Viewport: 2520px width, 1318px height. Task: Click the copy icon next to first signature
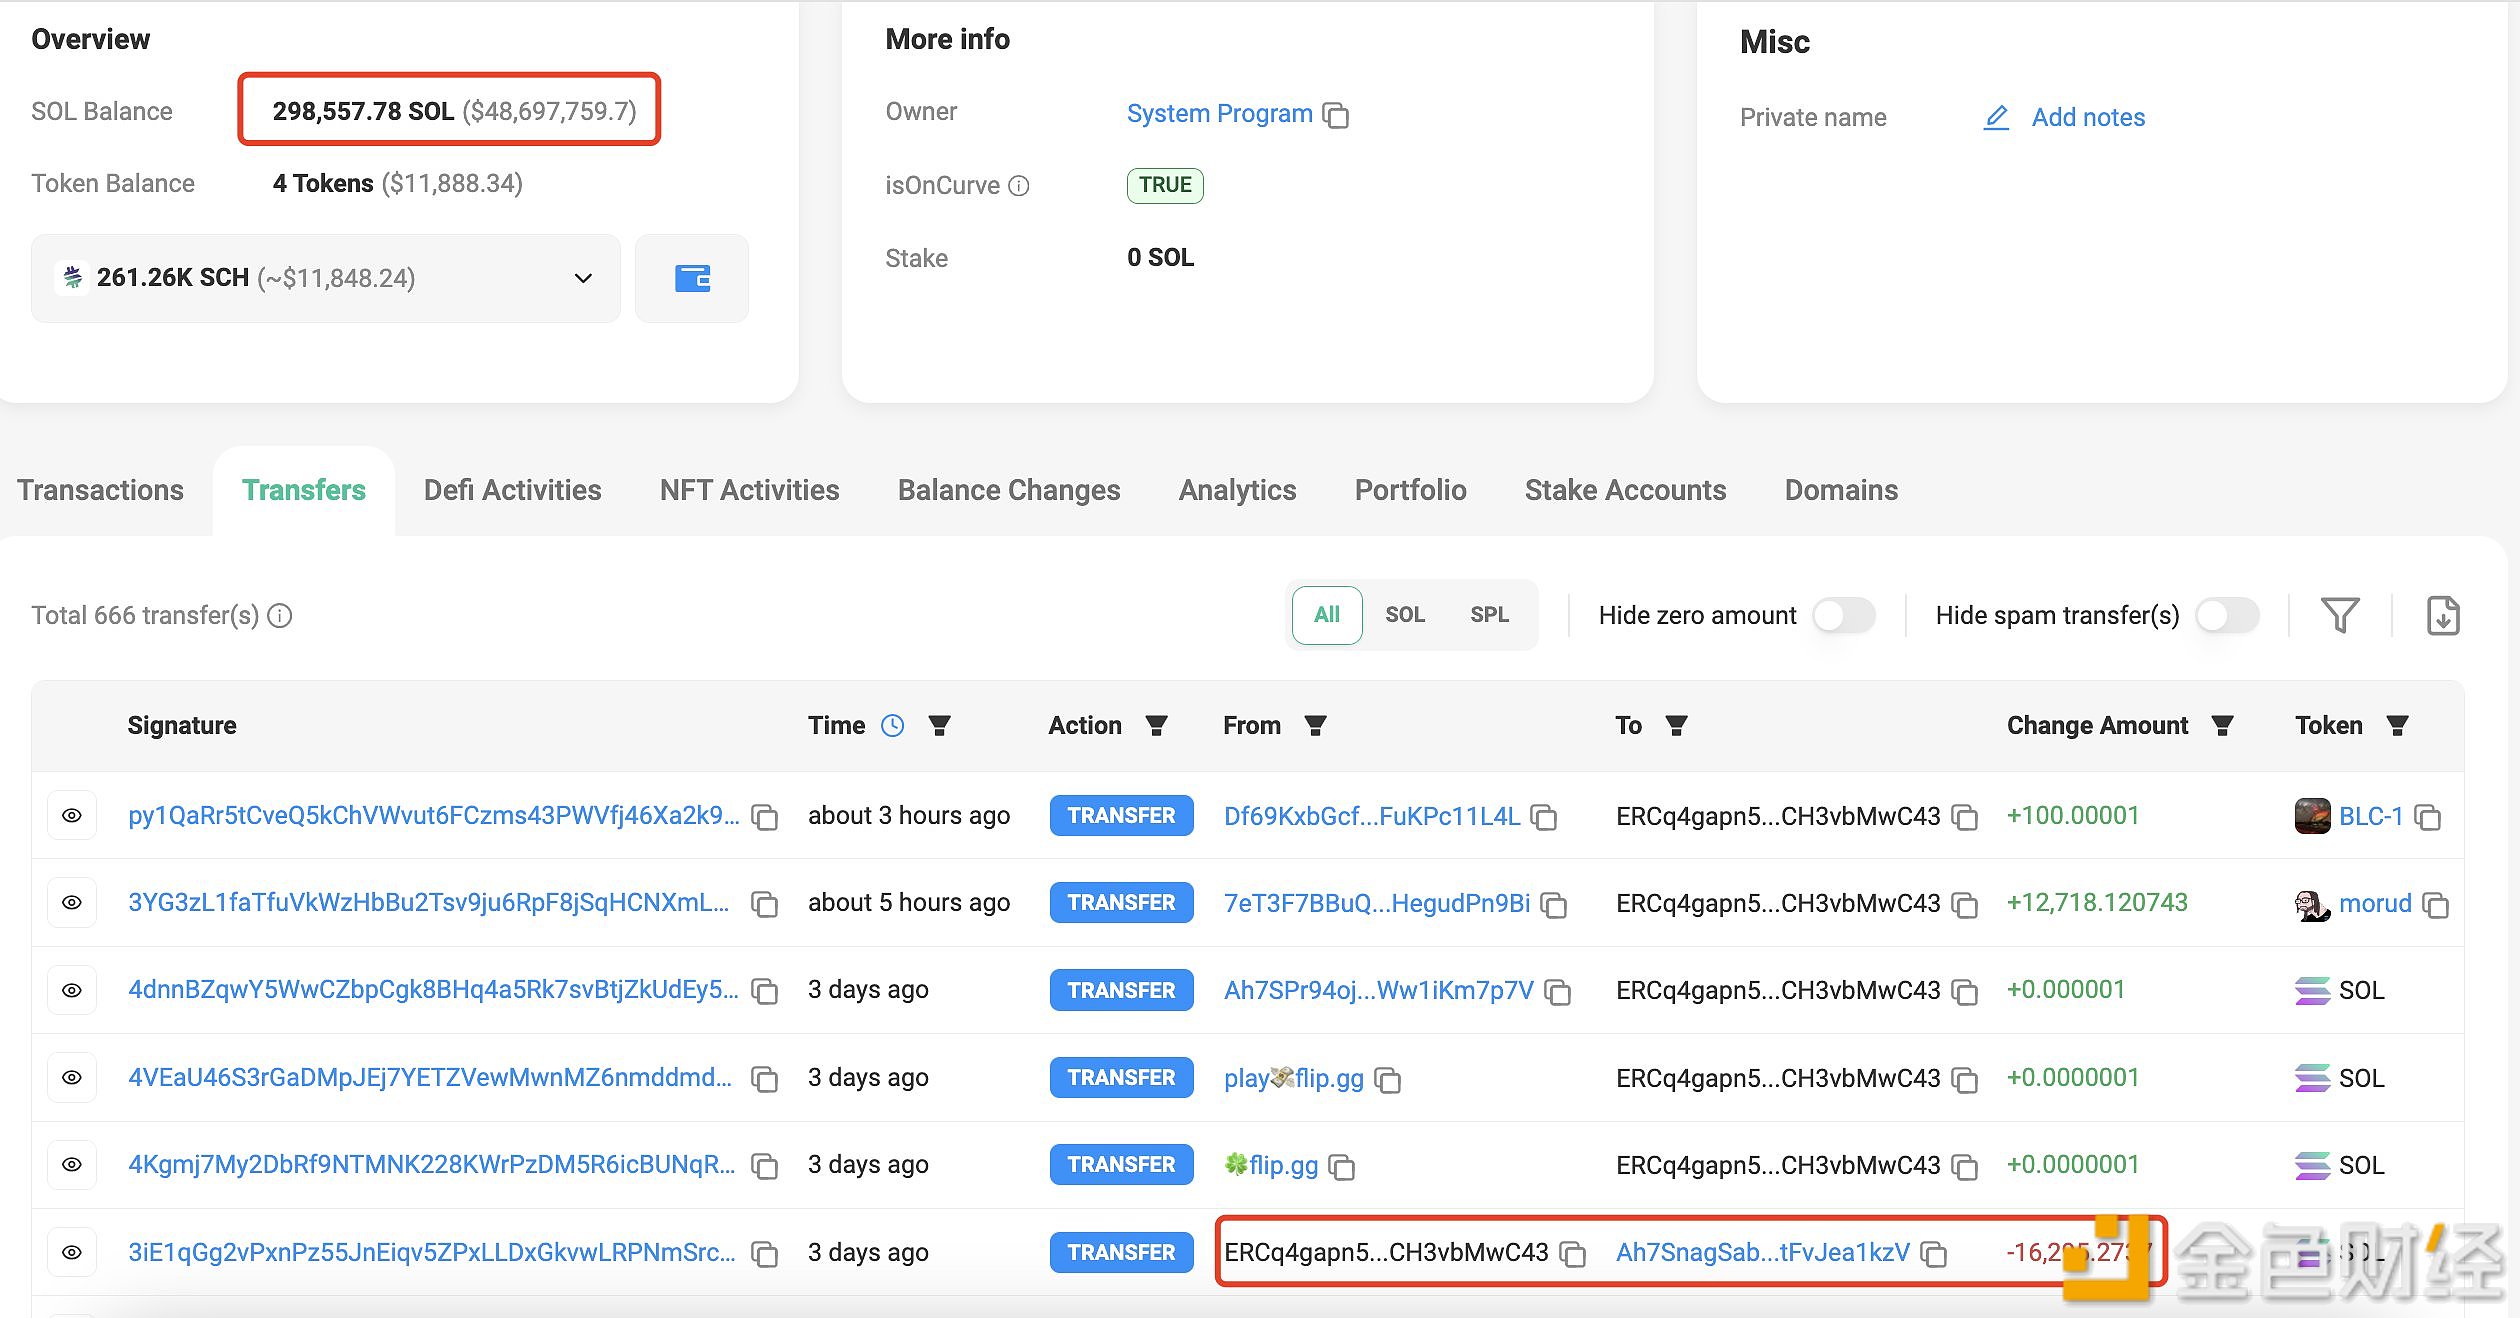[765, 816]
